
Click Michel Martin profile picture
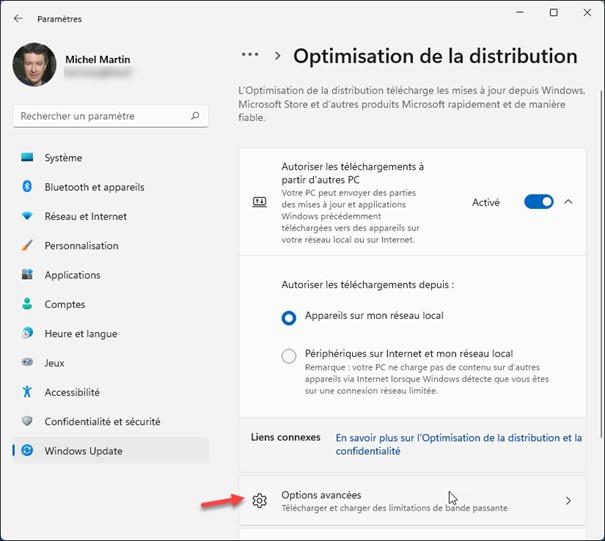[34, 65]
